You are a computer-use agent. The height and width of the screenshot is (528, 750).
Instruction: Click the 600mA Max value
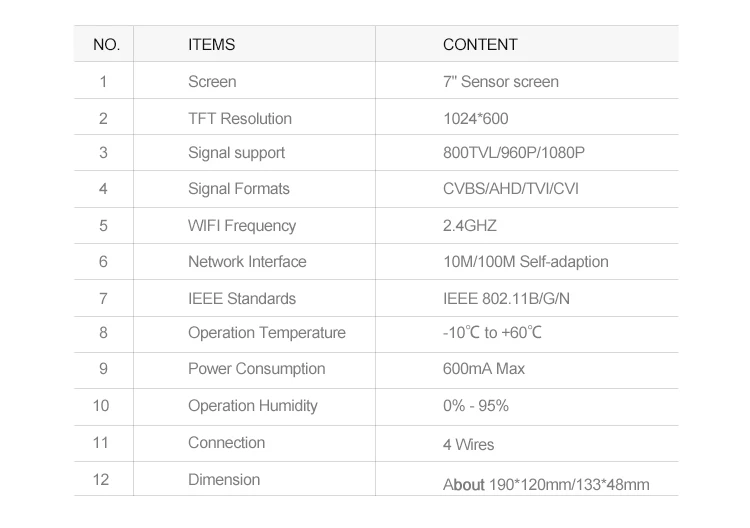483,369
